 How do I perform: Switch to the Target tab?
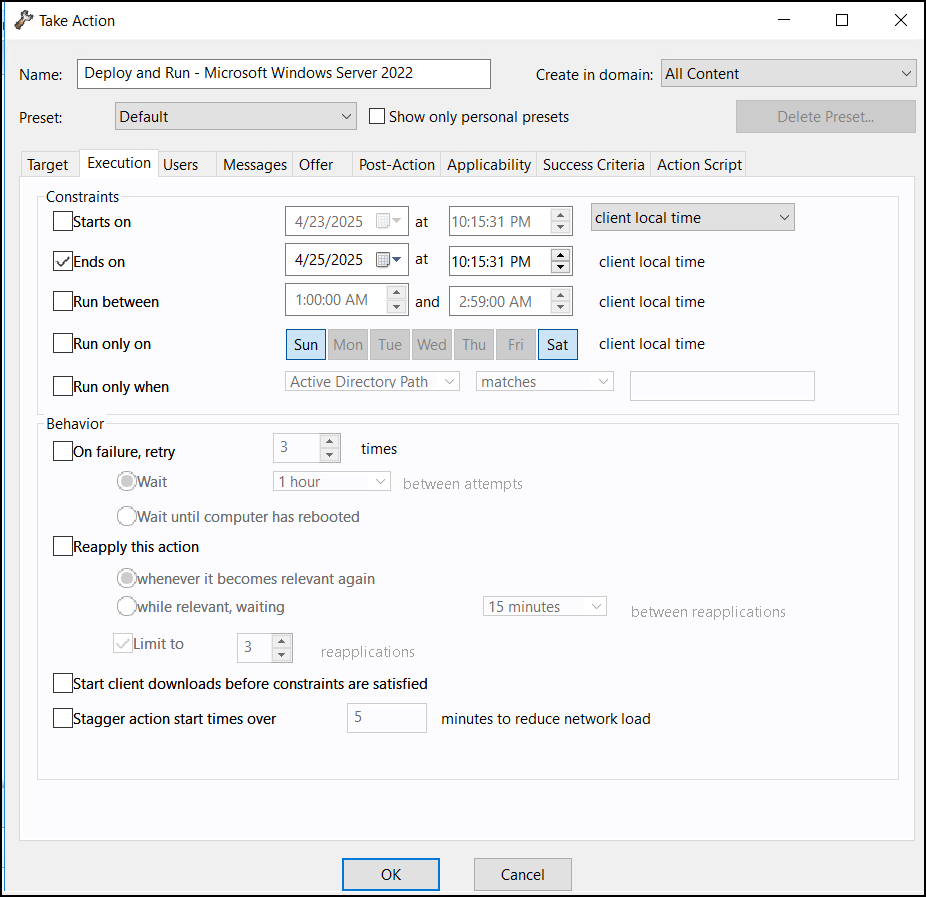pyautogui.click(x=49, y=164)
